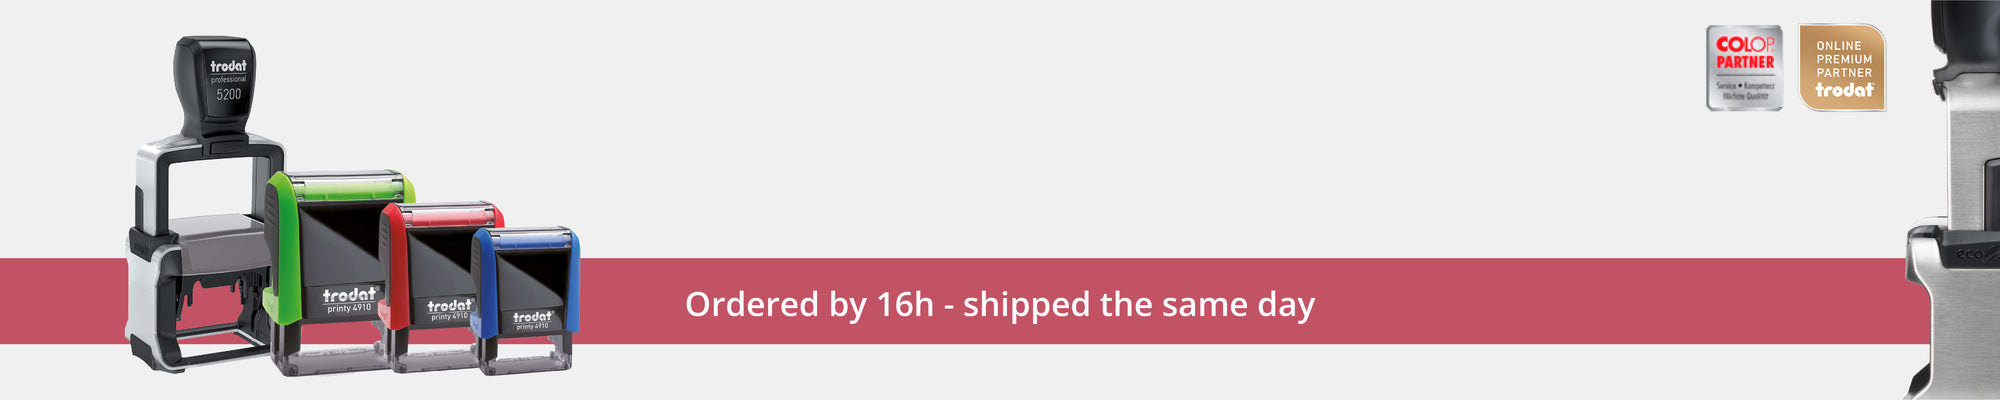2000x400 pixels.
Task: Click 'printy 4910' label on green stamp
Action: pos(349,309)
